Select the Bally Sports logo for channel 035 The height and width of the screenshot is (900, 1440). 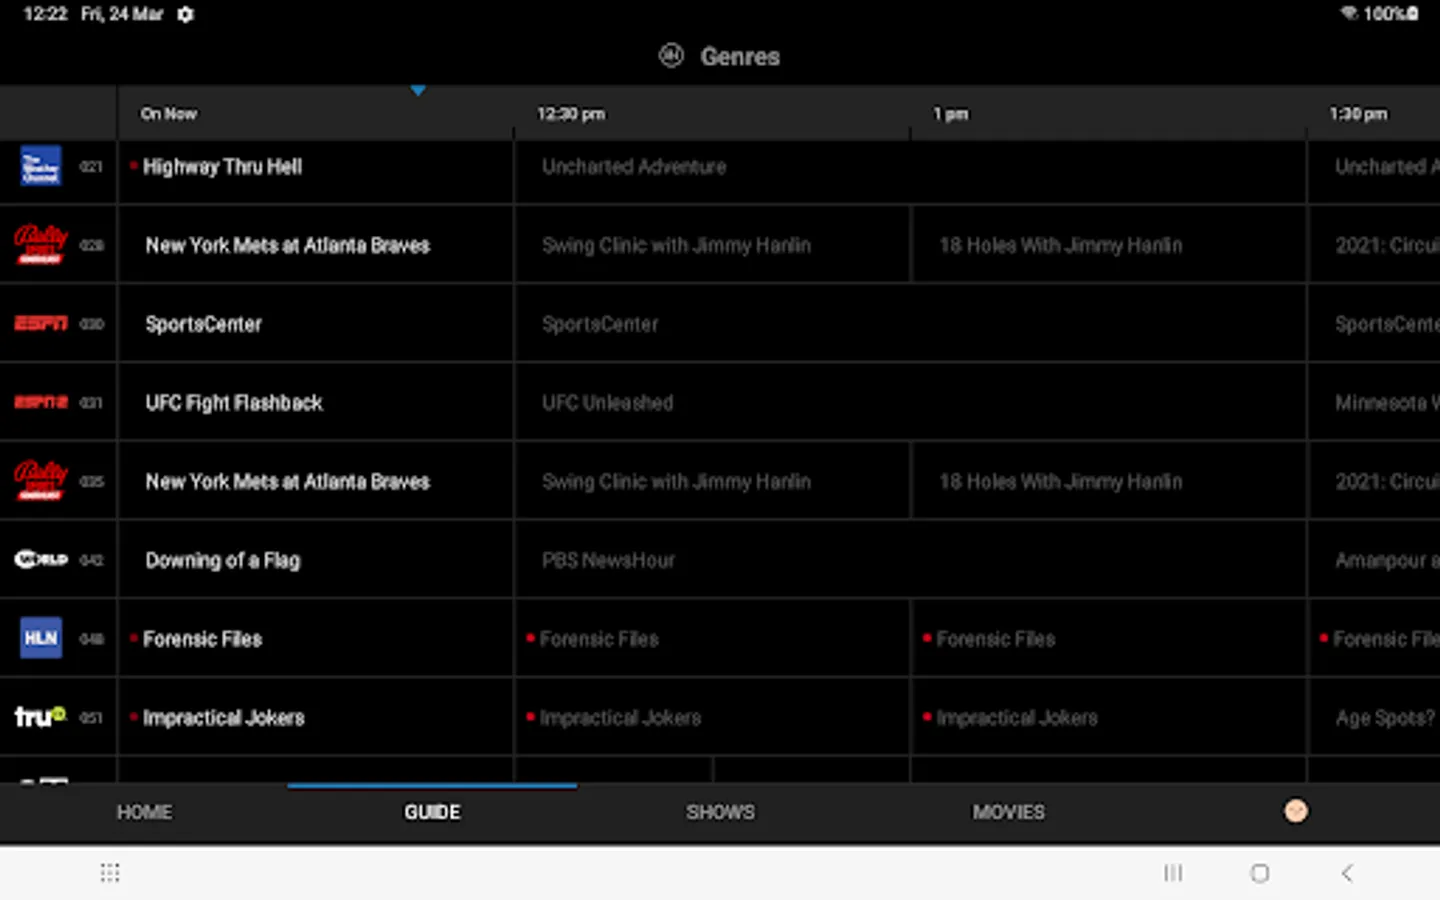(x=41, y=481)
